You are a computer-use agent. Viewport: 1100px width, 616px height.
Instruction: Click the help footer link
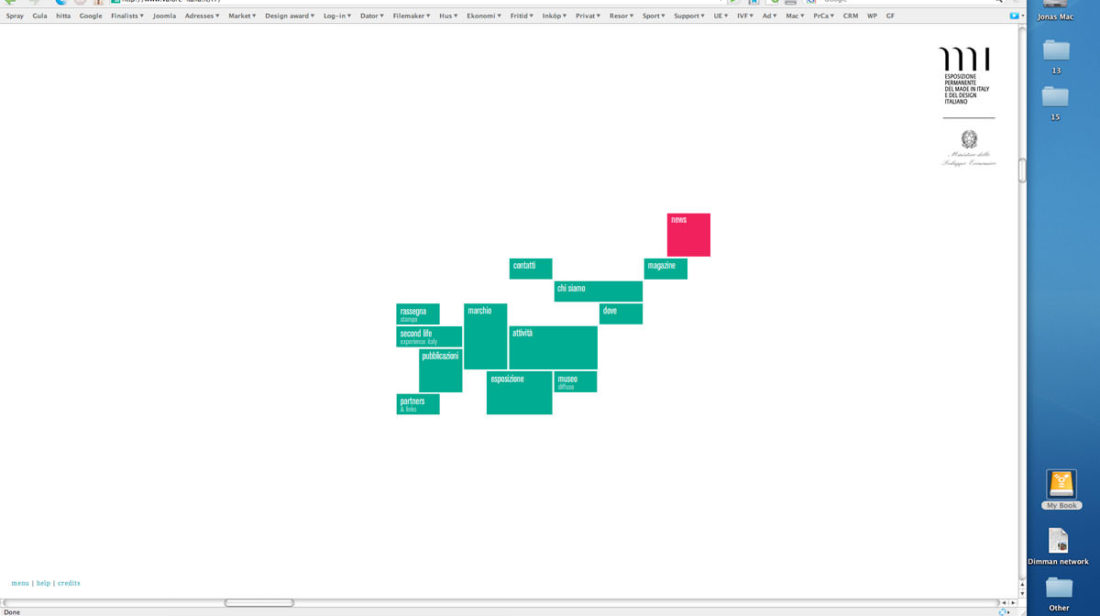43,583
